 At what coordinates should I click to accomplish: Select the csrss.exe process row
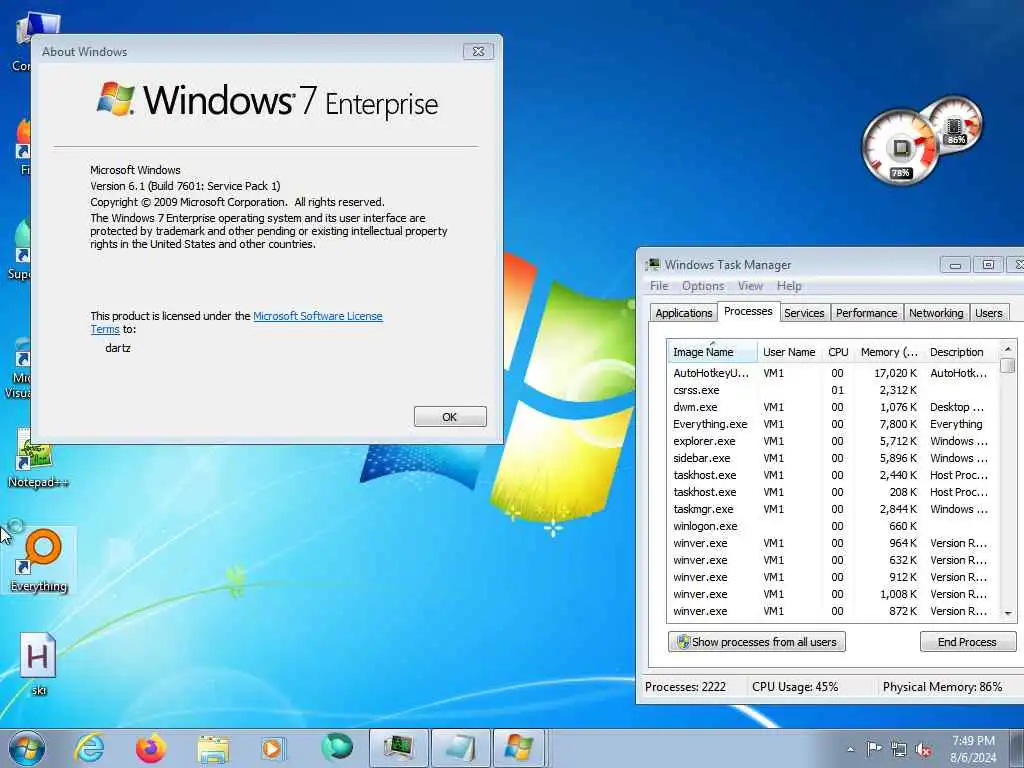point(833,390)
